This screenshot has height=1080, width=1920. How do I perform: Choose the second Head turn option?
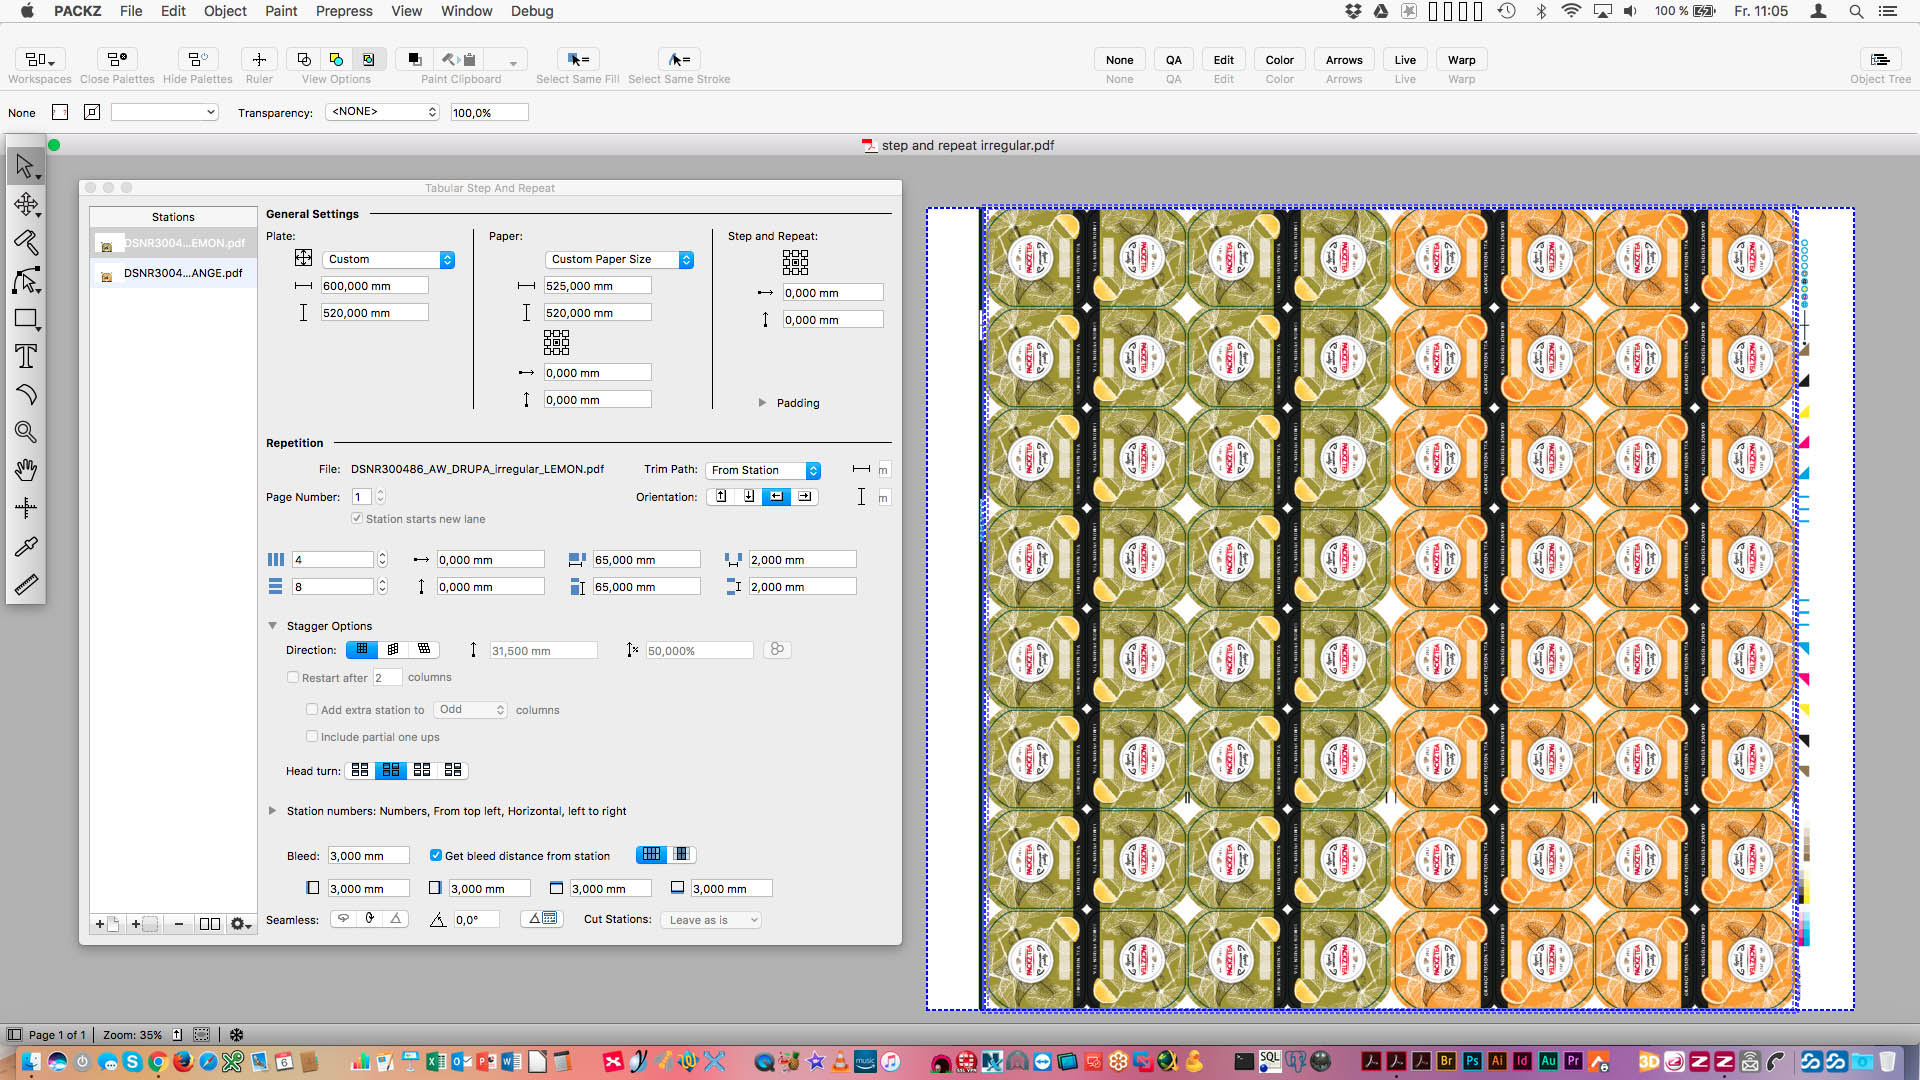(391, 770)
